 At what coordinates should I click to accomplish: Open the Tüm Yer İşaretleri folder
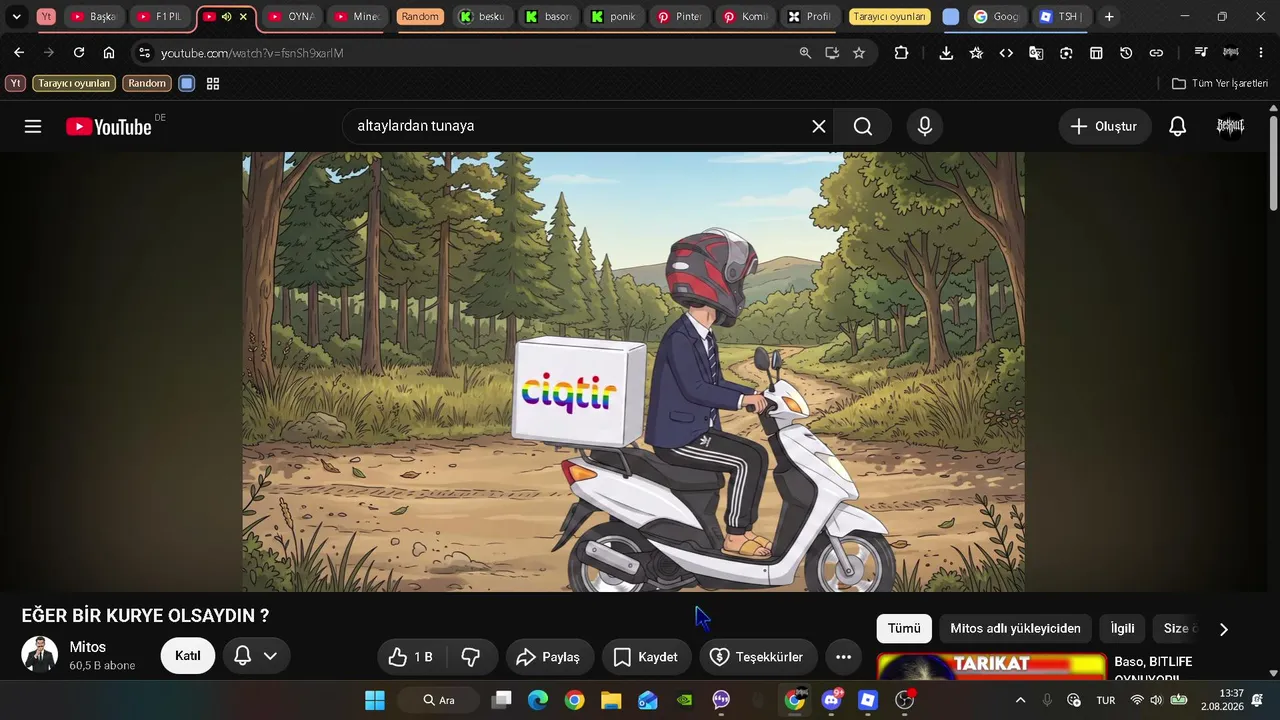(1220, 83)
